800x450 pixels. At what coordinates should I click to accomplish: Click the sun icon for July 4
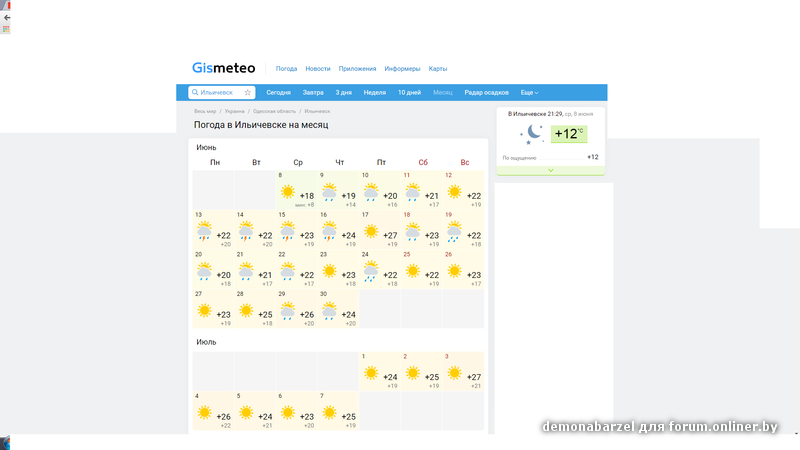(204, 412)
